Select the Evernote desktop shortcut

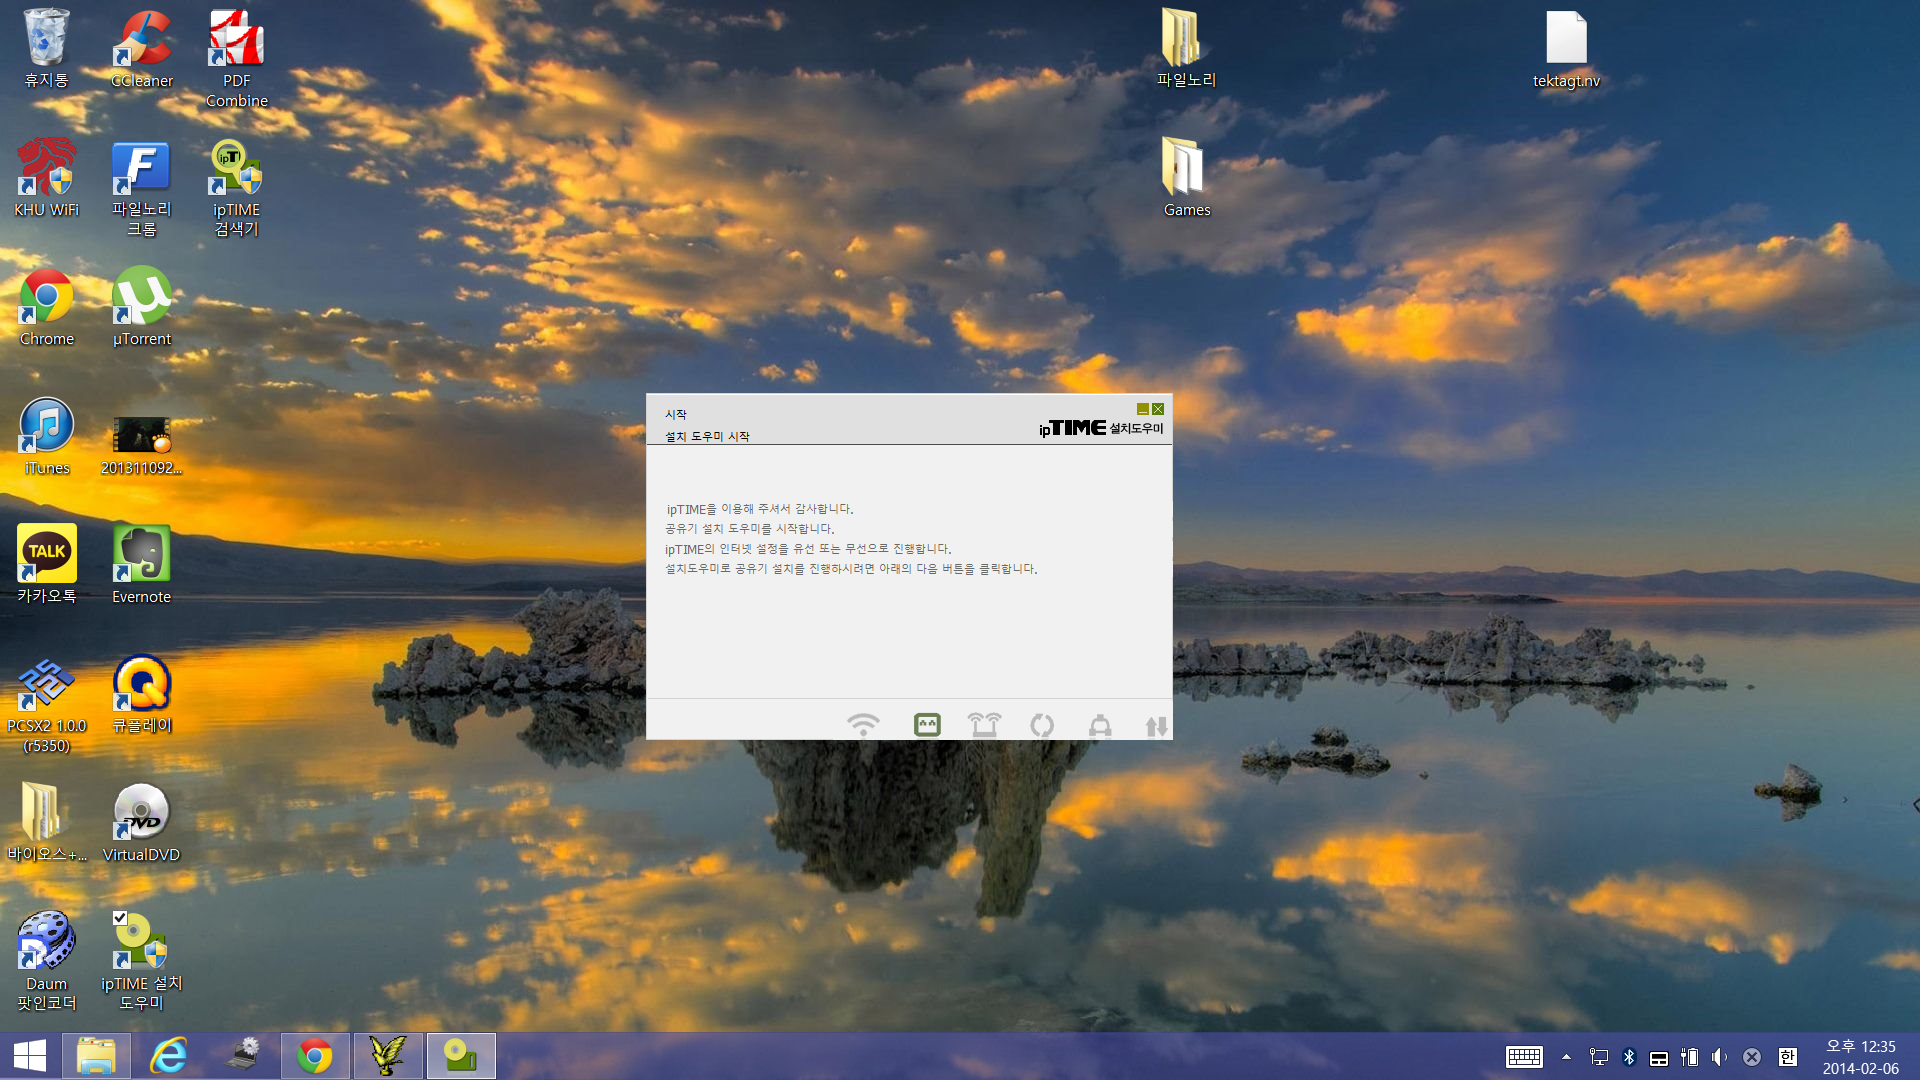141,564
